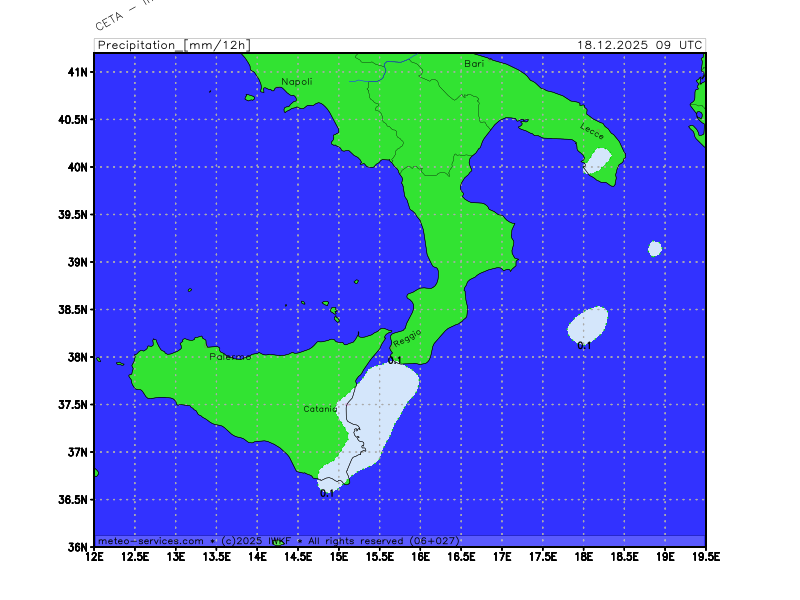Click the precipitation patch near Lecce
This screenshot has width=800, height=600.
click(x=599, y=160)
